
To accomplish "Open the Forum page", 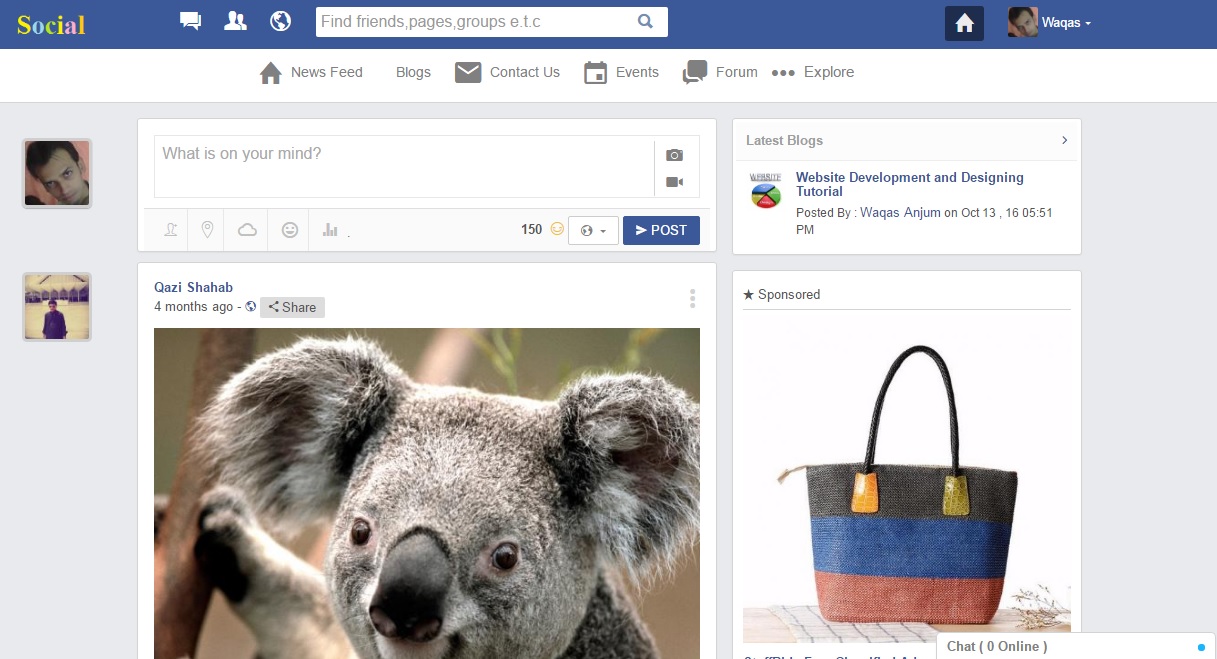I will point(720,72).
